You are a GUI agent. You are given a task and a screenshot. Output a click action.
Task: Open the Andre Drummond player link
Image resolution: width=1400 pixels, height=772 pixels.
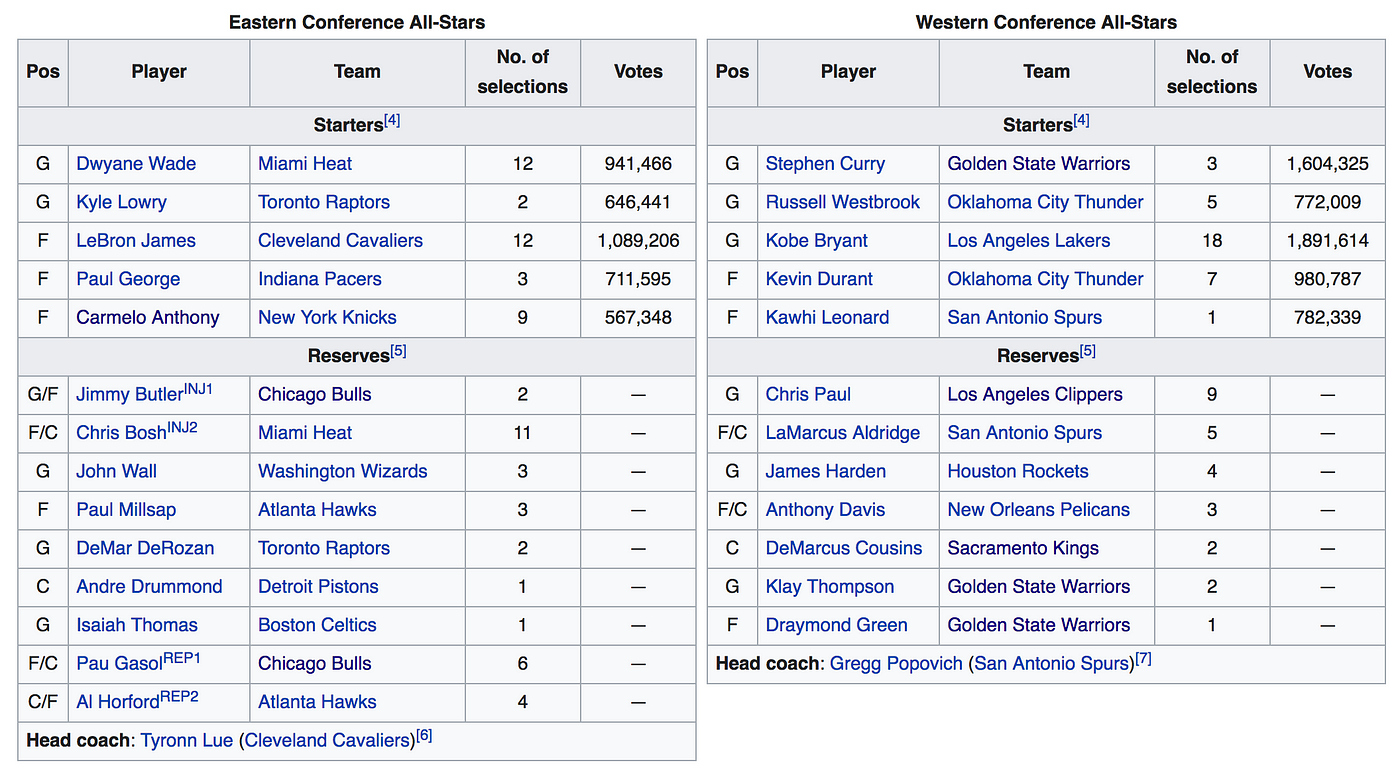click(149, 587)
